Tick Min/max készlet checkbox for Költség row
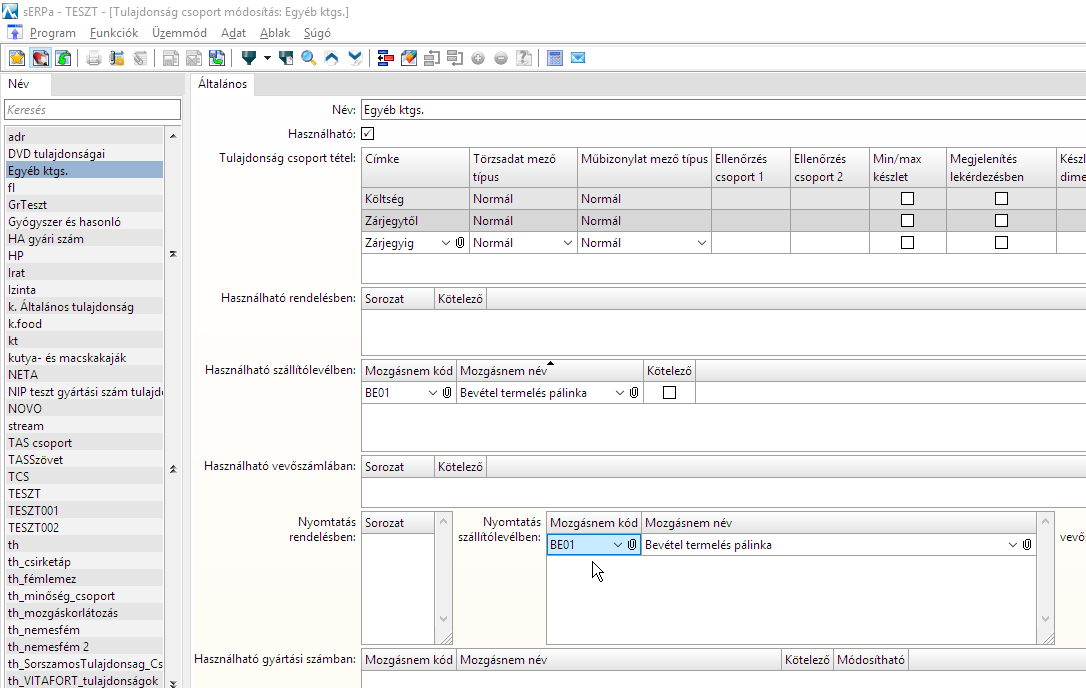 click(x=907, y=199)
